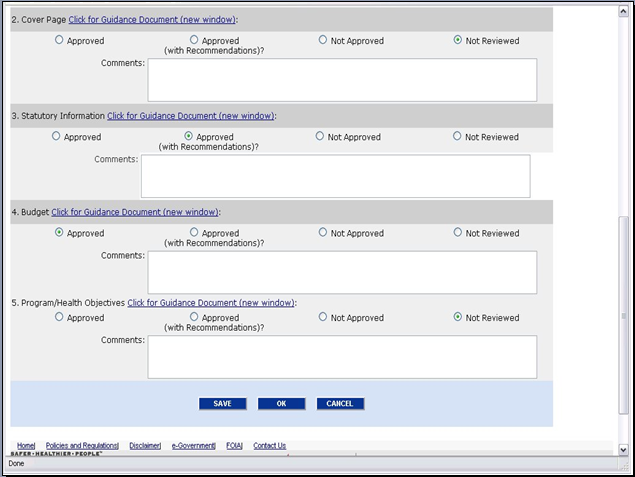Image resolution: width=635 pixels, height=477 pixels.
Task: Choose Not Reviewed for Statutory Information
Action: coord(457,136)
